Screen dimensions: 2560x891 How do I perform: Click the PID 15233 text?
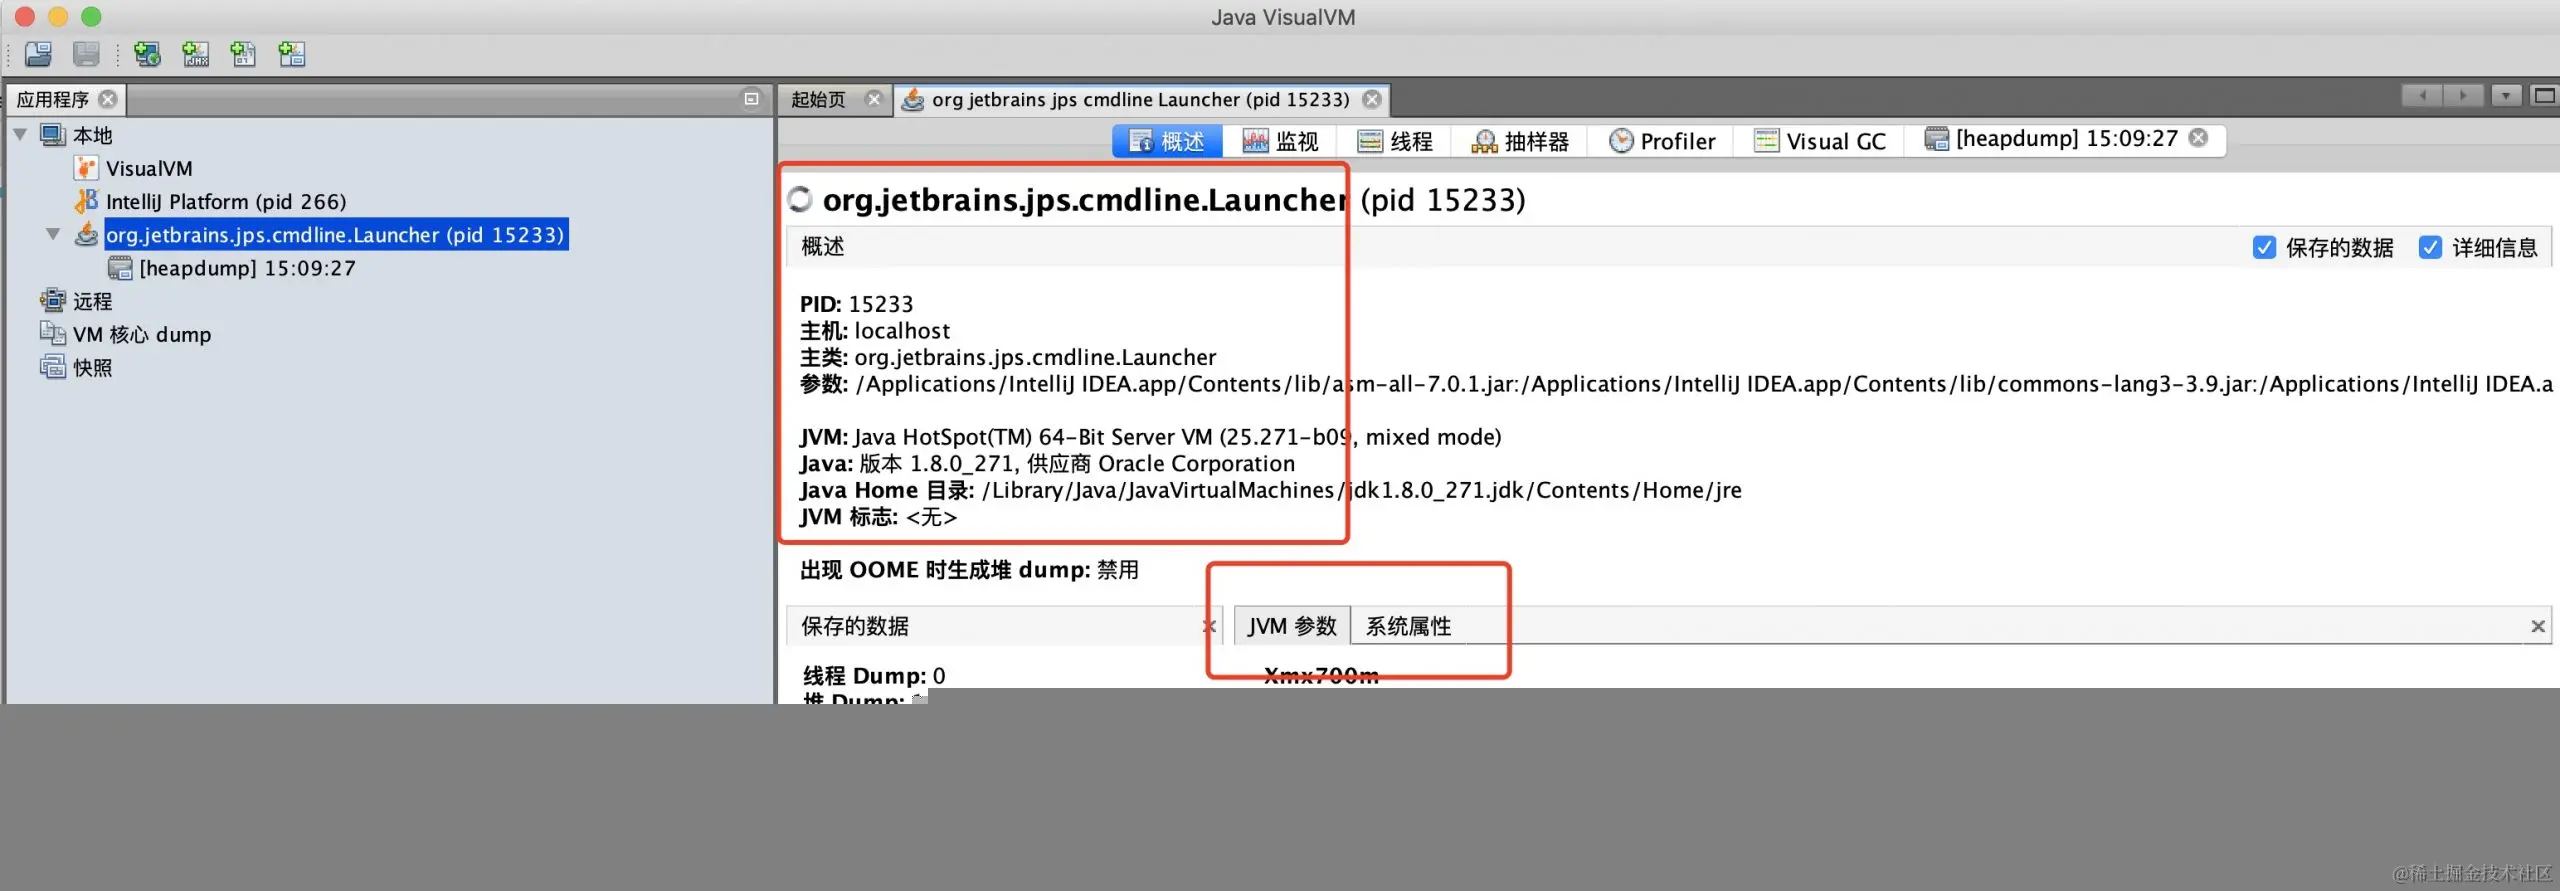tap(857, 304)
